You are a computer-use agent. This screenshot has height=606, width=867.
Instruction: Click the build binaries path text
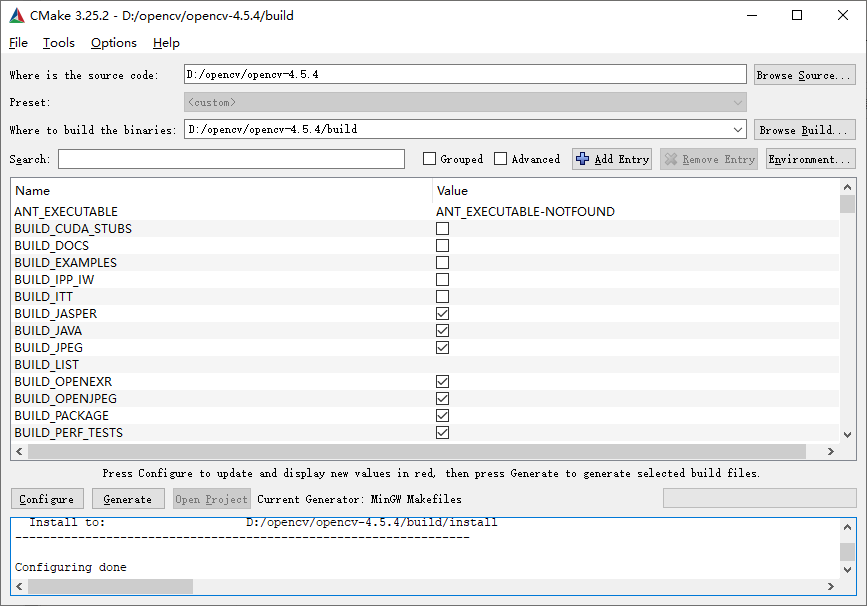click(273, 129)
